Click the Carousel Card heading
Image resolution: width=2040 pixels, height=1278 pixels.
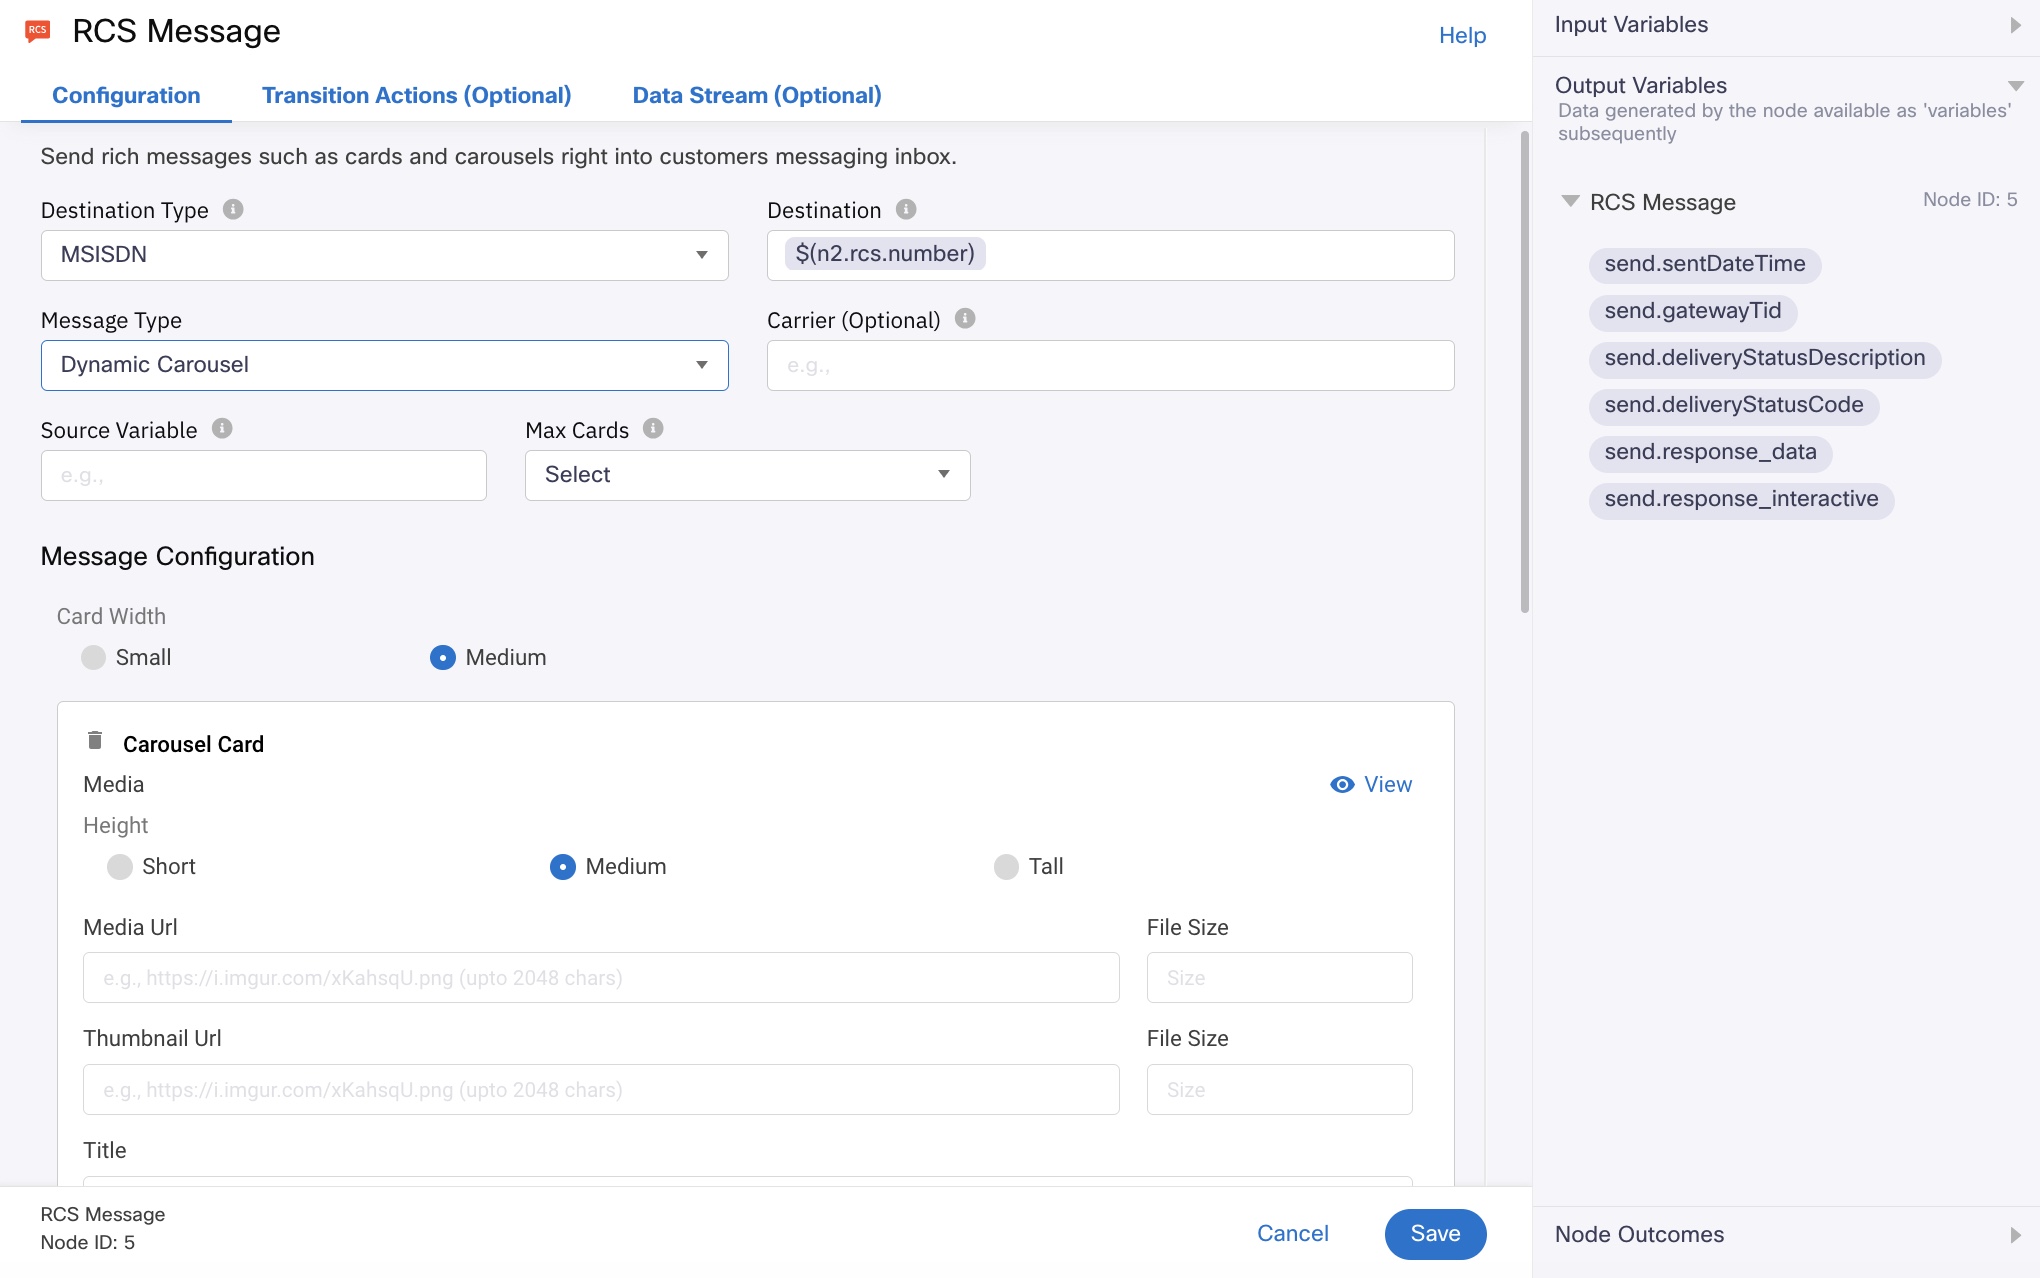pos(193,744)
